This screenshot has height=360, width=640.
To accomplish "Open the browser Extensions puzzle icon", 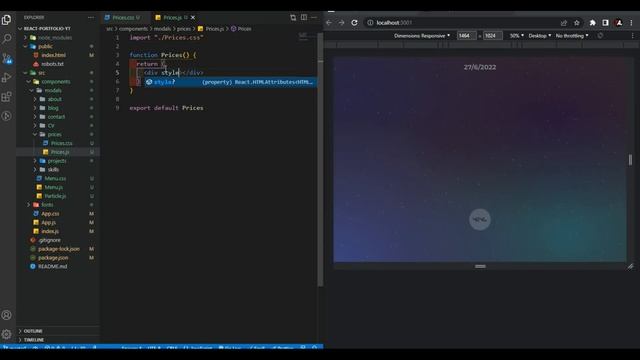I will coord(592,23).
